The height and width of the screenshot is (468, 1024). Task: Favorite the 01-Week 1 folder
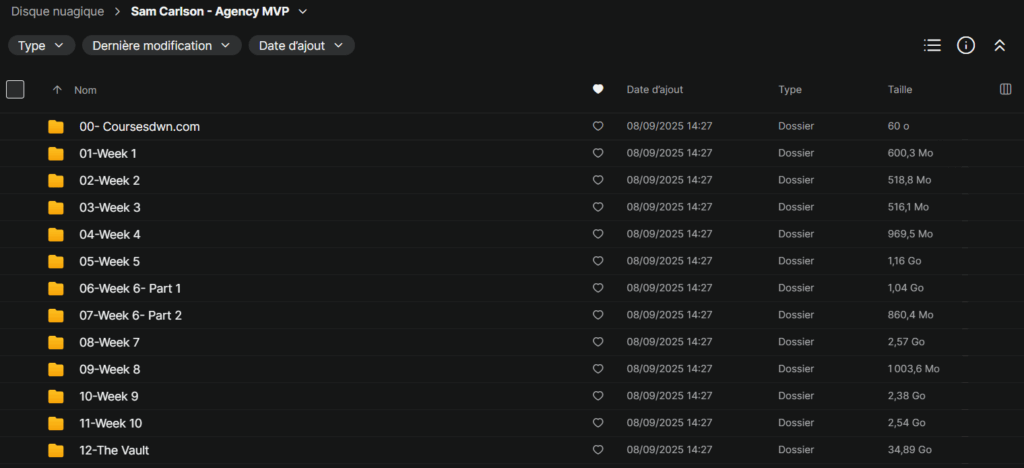tap(598, 154)
